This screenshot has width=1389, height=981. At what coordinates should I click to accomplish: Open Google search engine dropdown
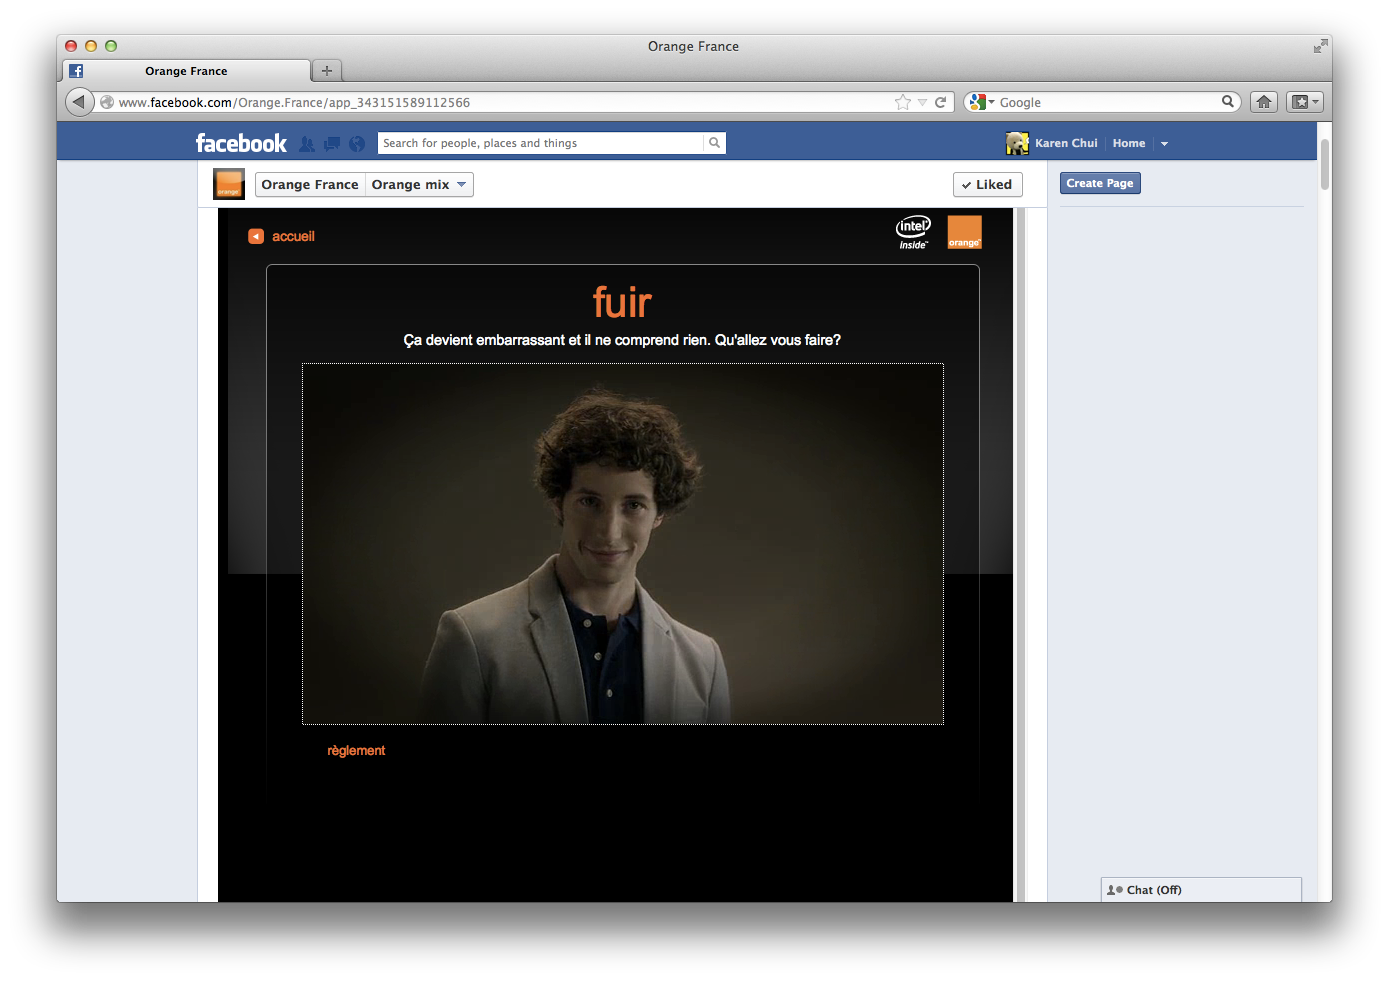[981, 102]
